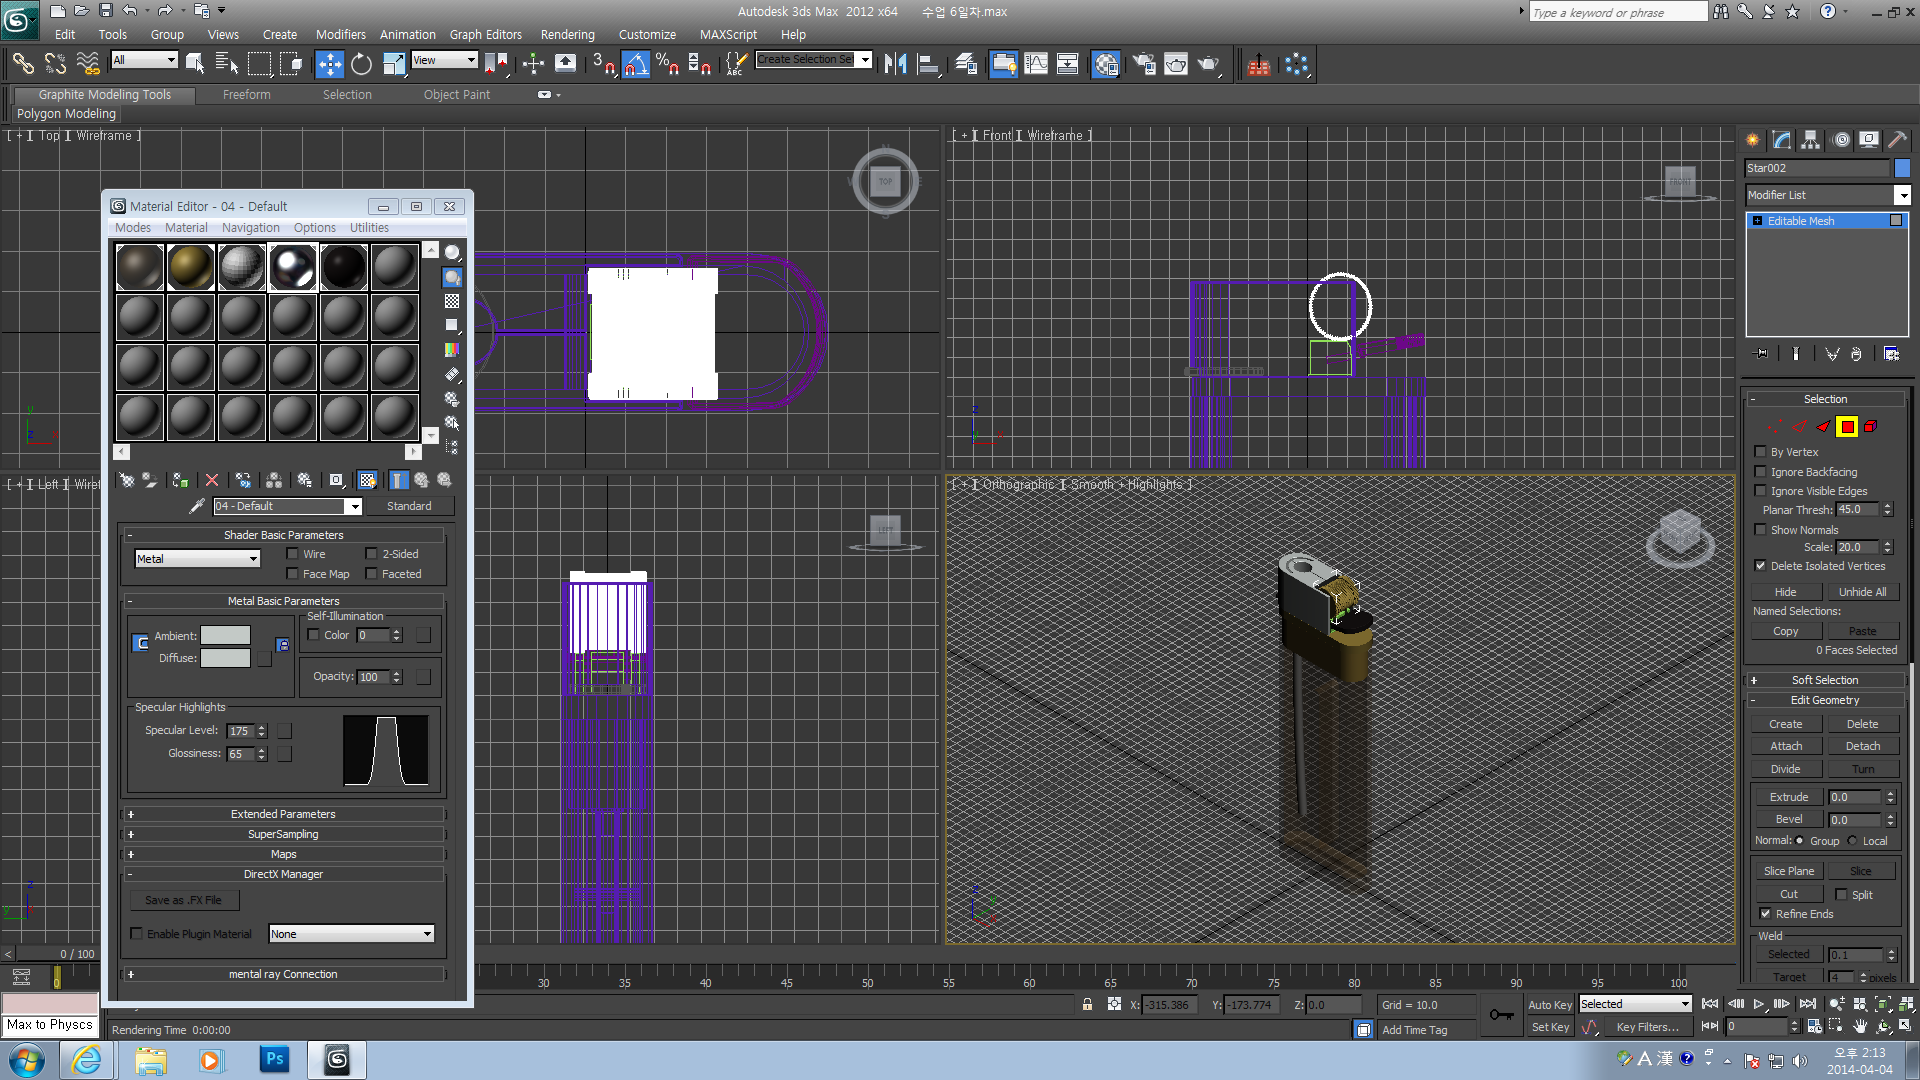Viewport: 1920px width, 1080px height.
Task: Expand the Soft Selection rollout
Action: [1825, 680]
